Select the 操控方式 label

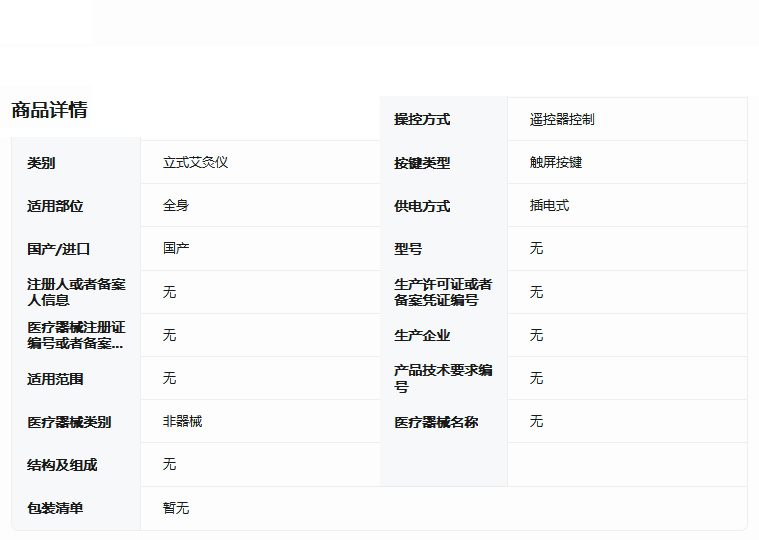coord(422,120)
